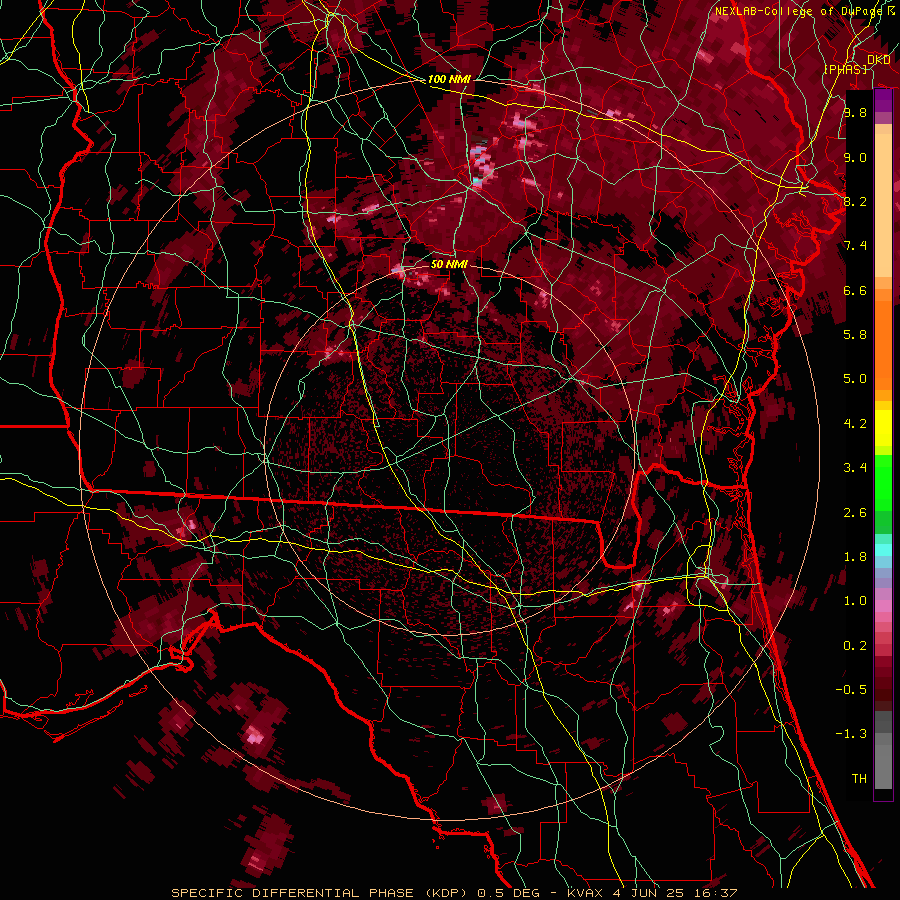The image size is (900, 900).
Task: Click the 0.2 legend value
Action: [855, 646]
